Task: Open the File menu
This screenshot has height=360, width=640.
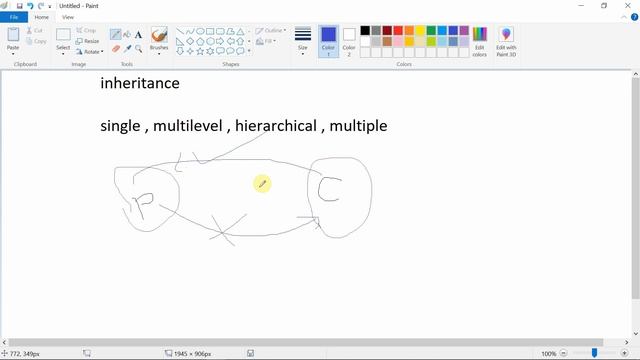Action: click(x=14, y=17)
